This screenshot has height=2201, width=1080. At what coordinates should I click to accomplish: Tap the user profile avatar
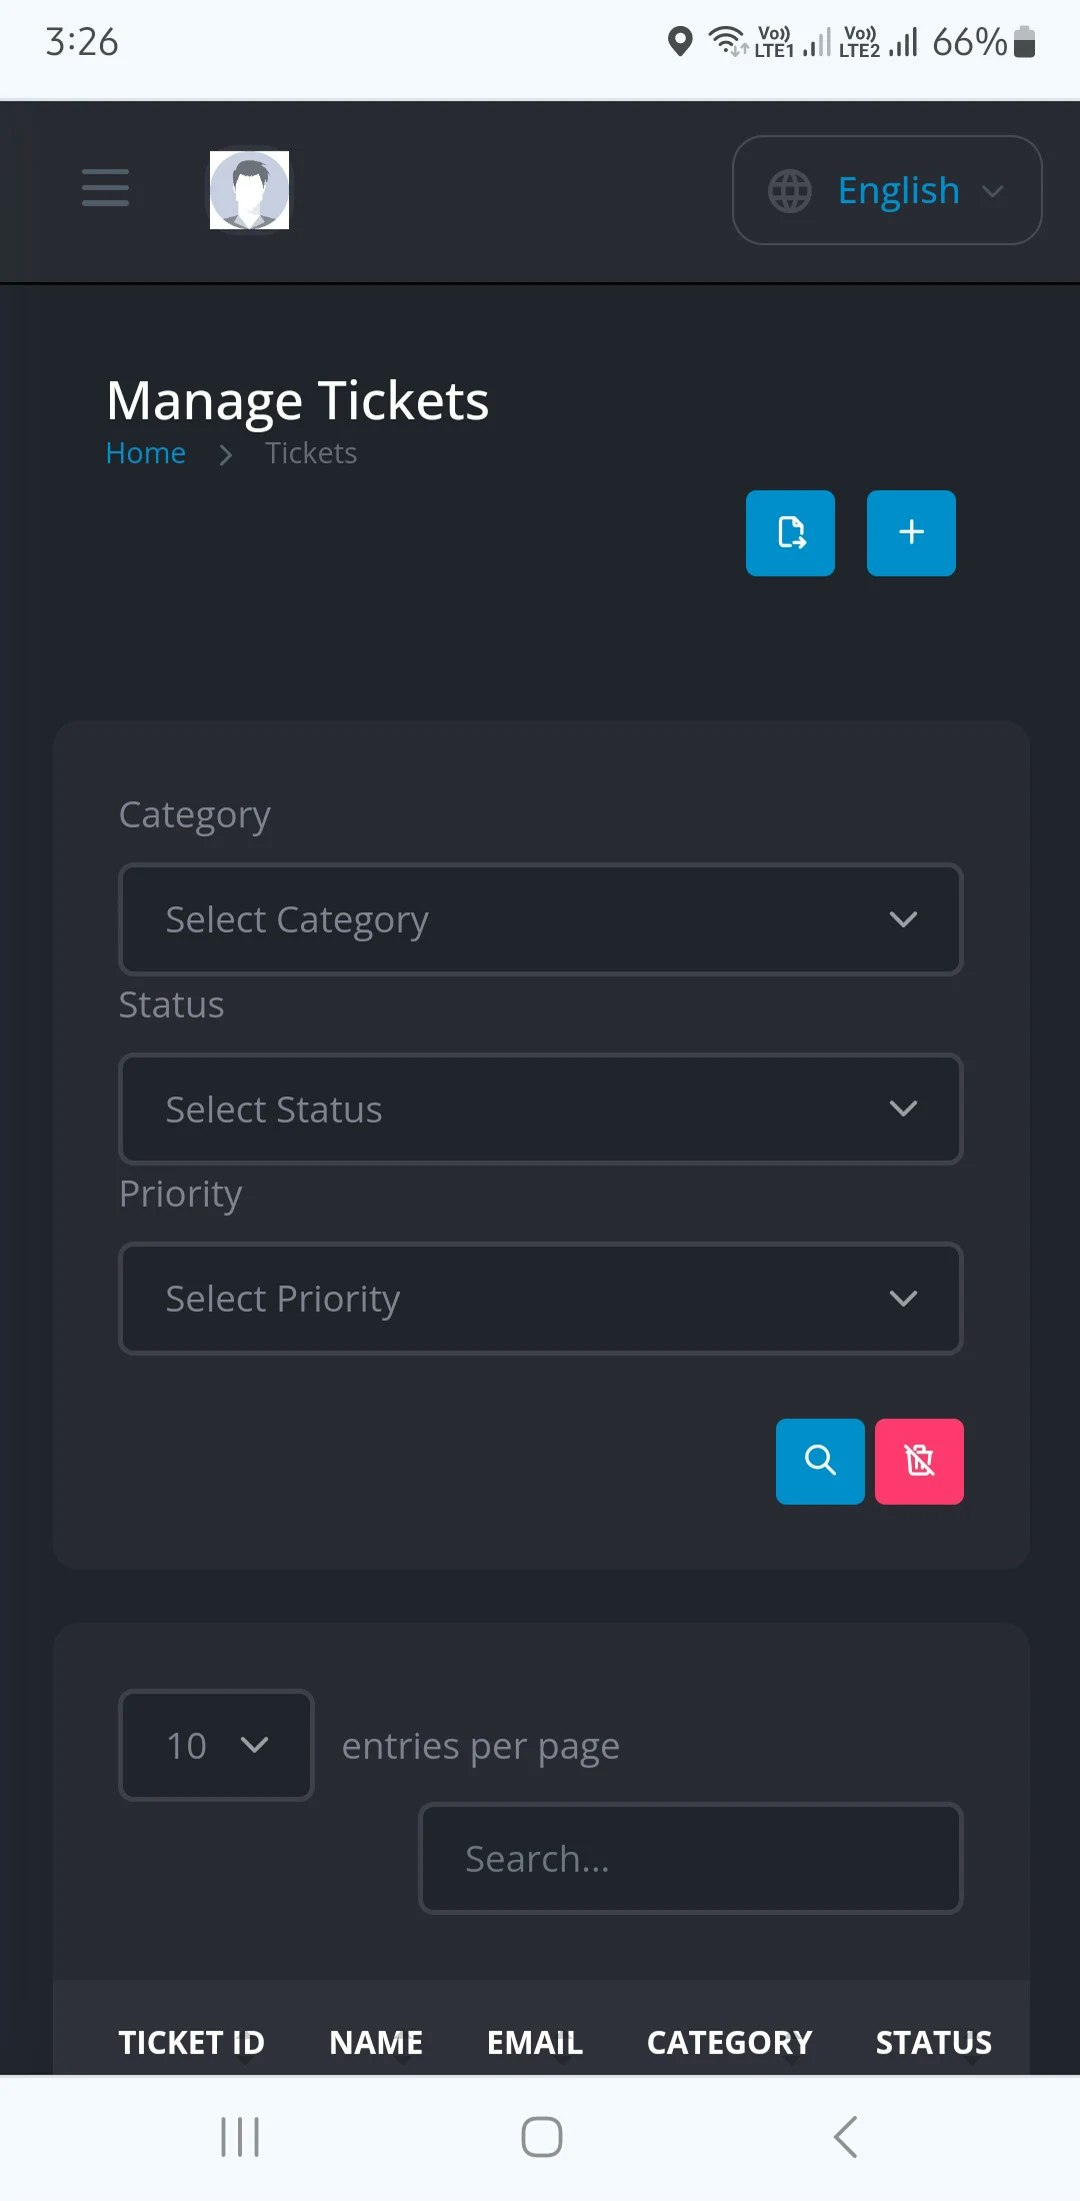pyautogui.click(x=249, y=190)
